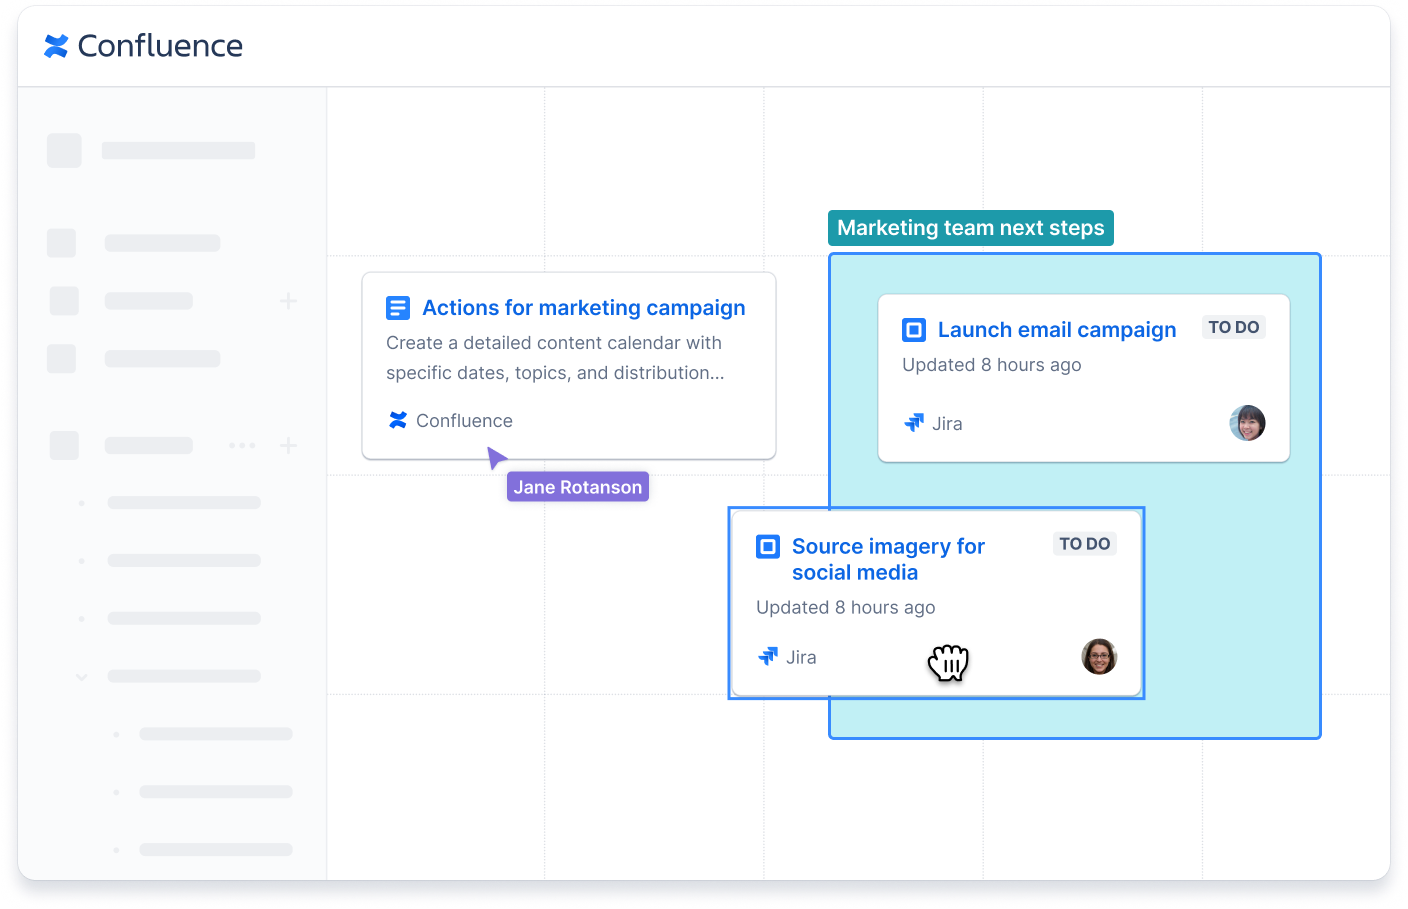
Task: Toggle the TO DO status on Launch email campaign
Action: 1233,326
